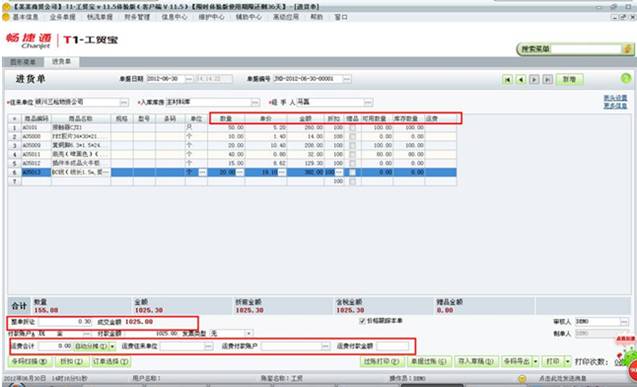The image size is (637, 387).
Task: Open the 发票类型 dropdown
Action: pos(249,333)
